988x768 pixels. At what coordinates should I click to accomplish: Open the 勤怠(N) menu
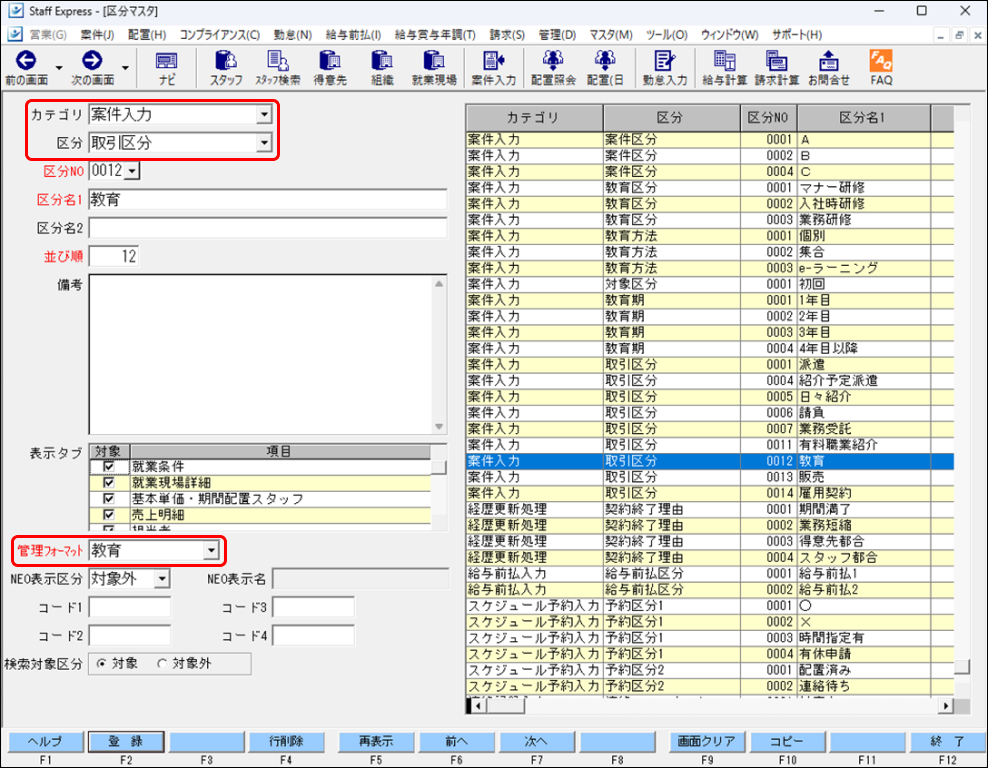(x=292, y=35)
